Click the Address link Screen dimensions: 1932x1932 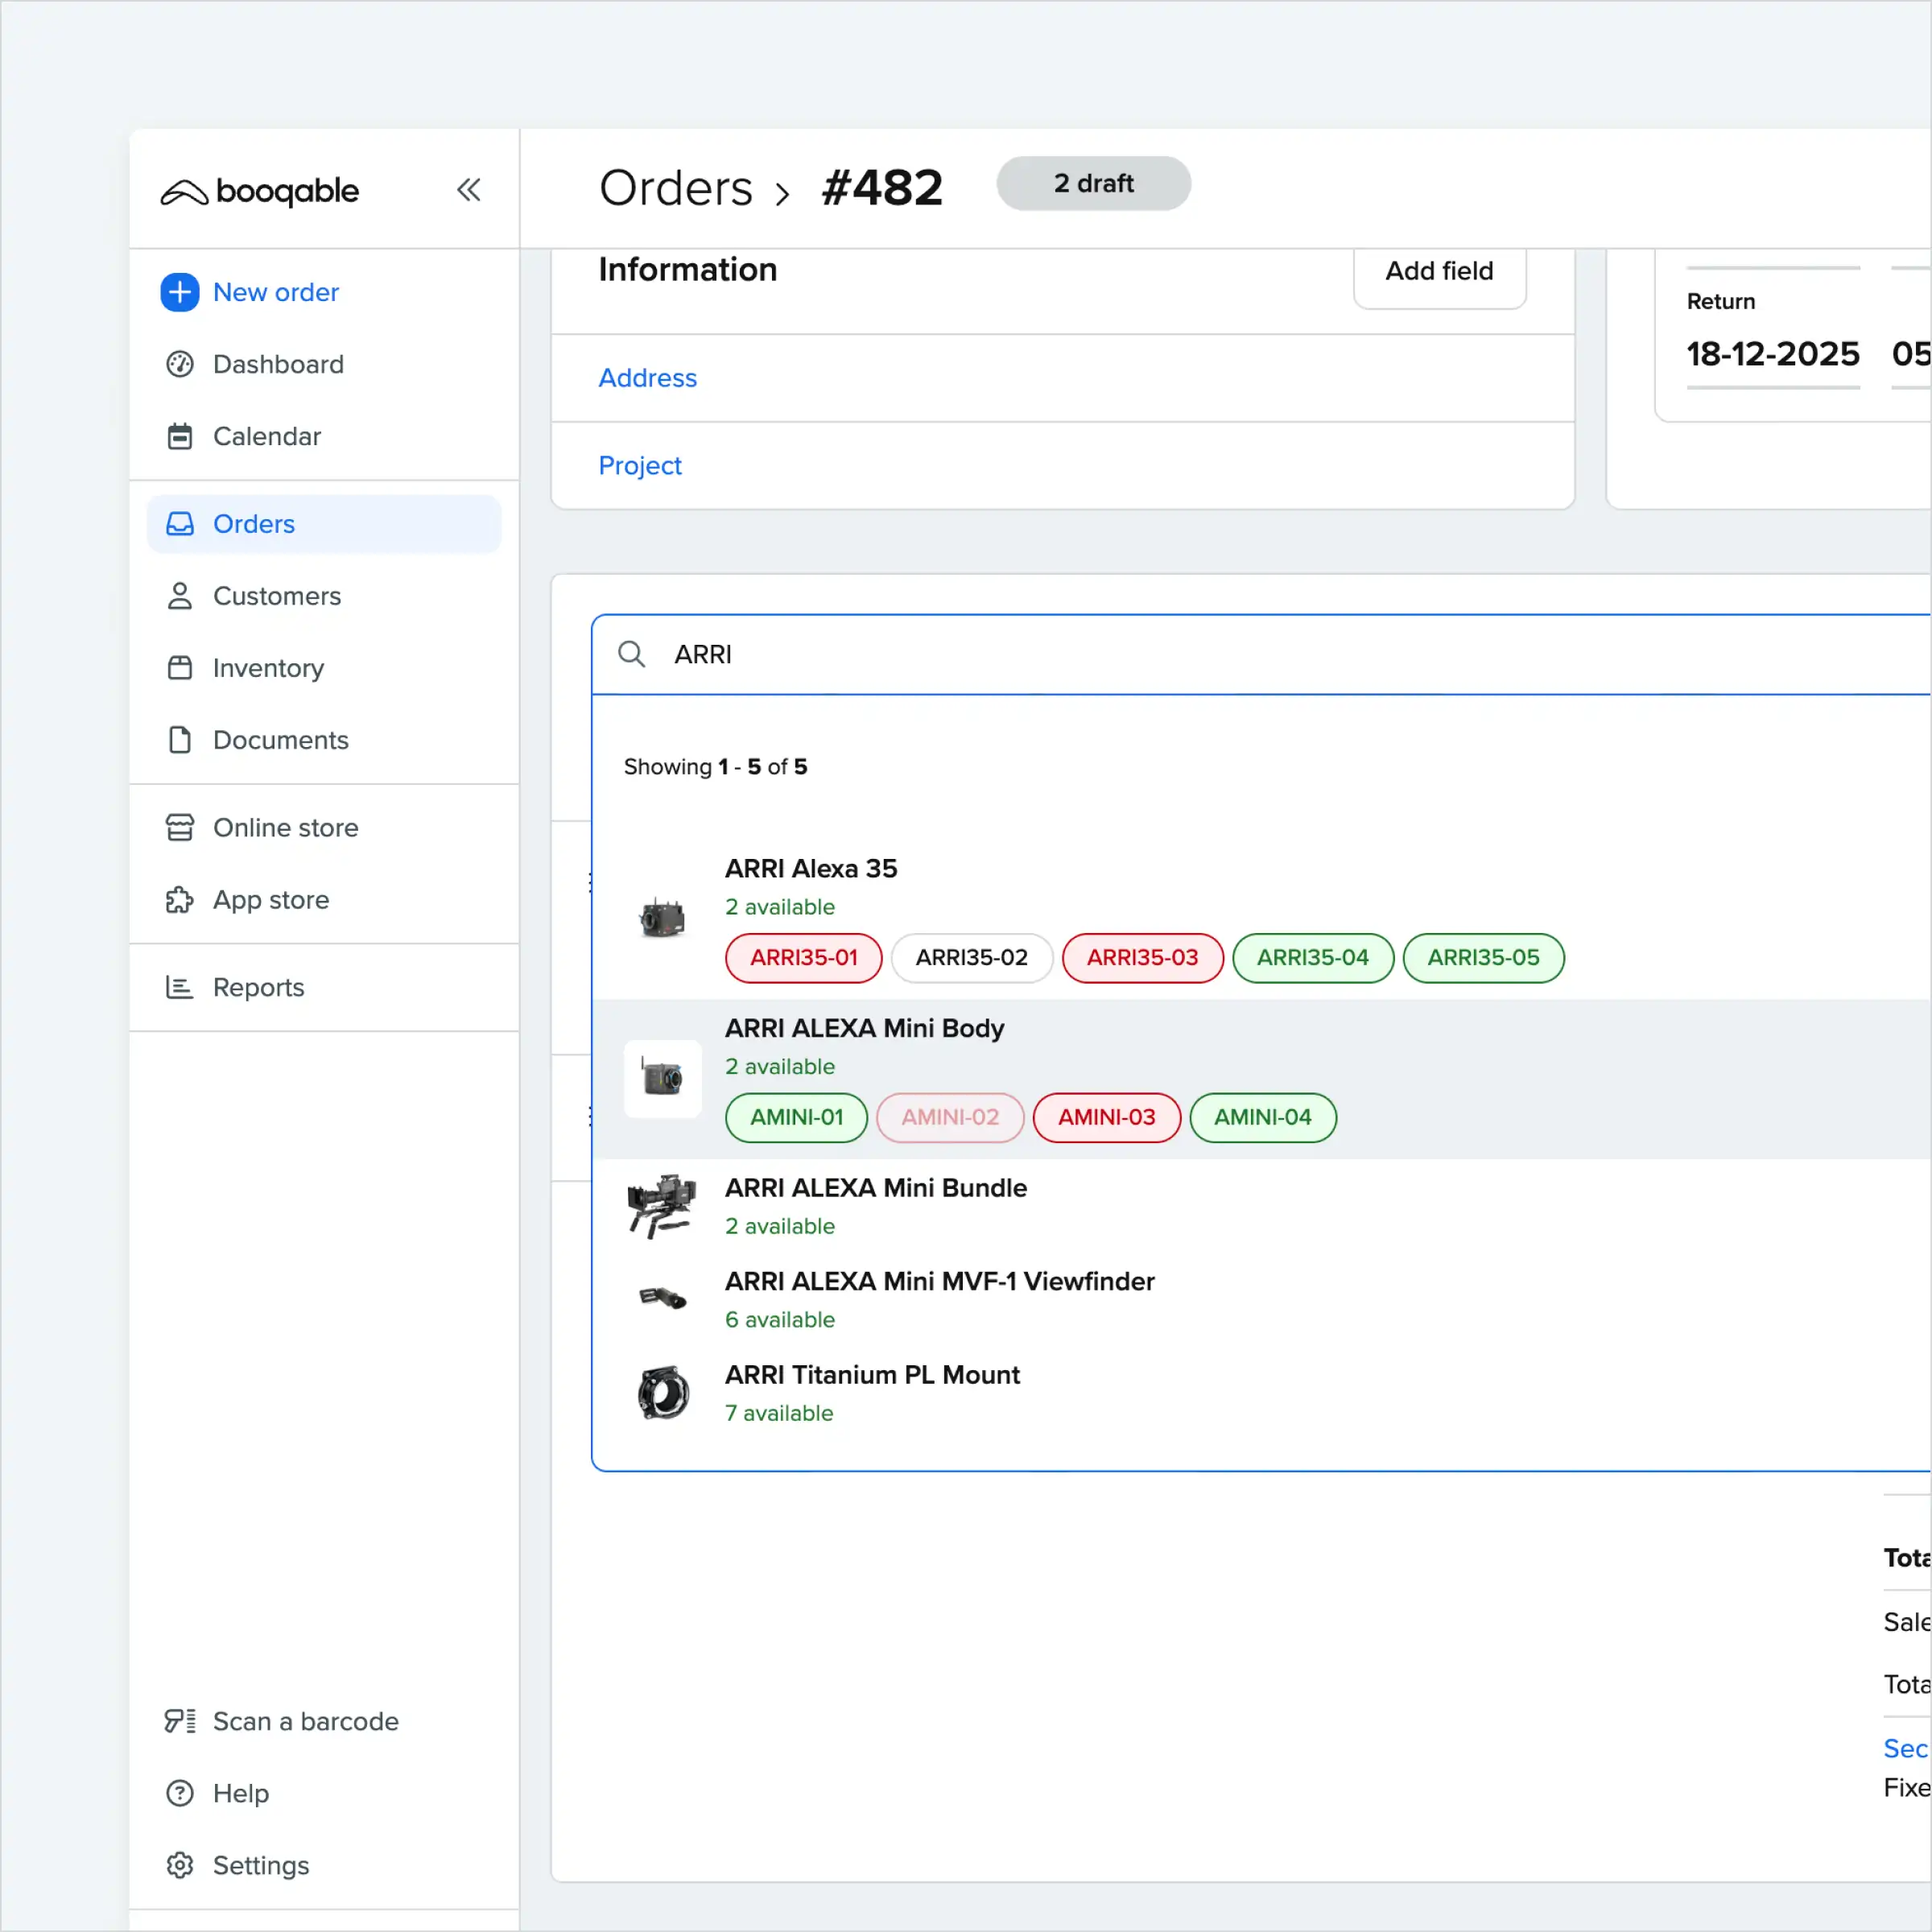click(x=647, y=378)
